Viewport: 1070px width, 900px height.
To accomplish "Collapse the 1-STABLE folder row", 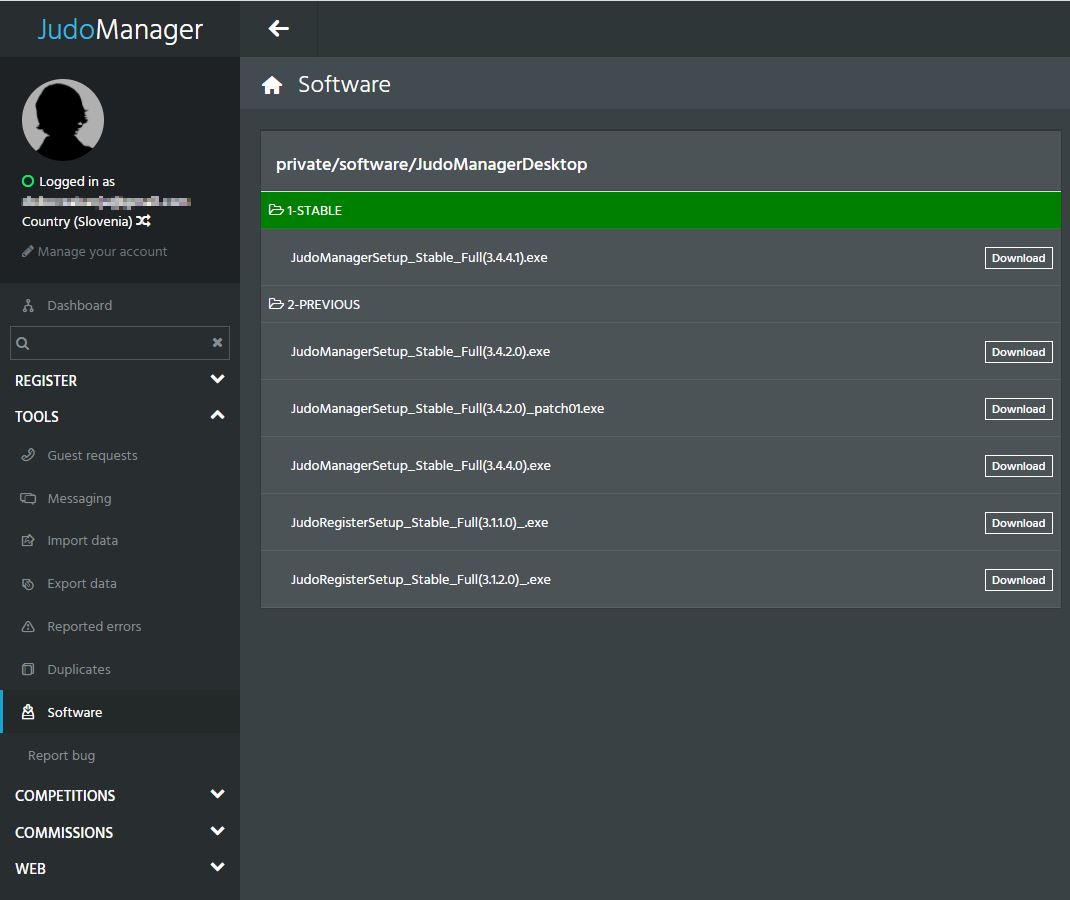I will (661, 210).
